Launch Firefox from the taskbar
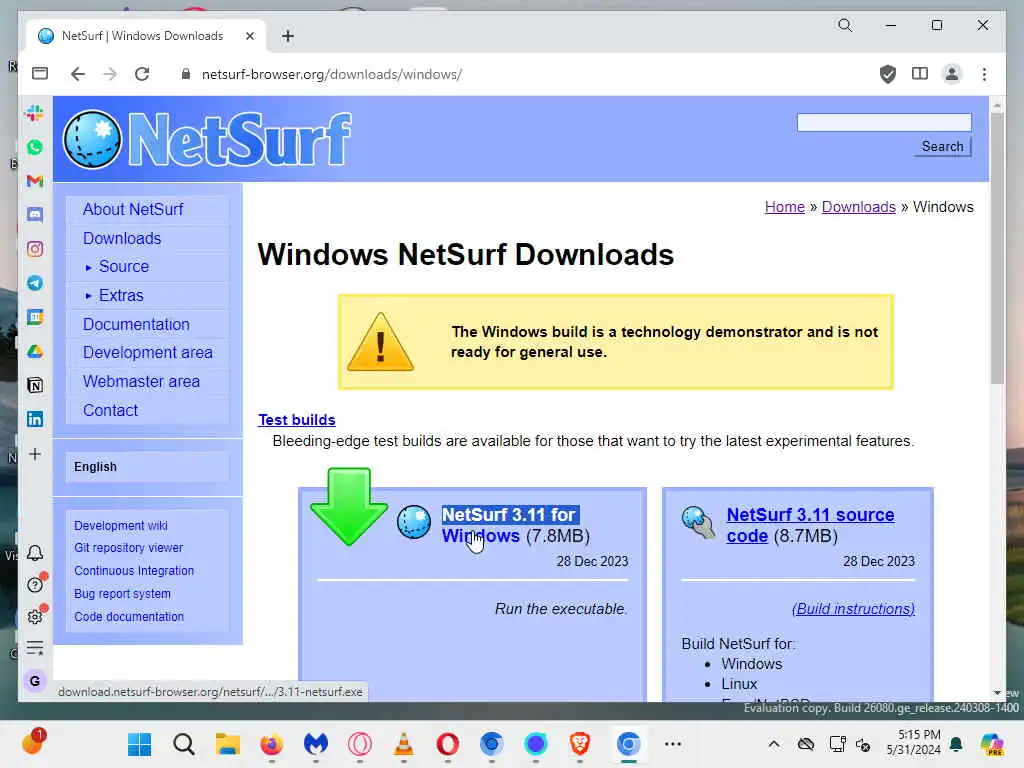 271,744
